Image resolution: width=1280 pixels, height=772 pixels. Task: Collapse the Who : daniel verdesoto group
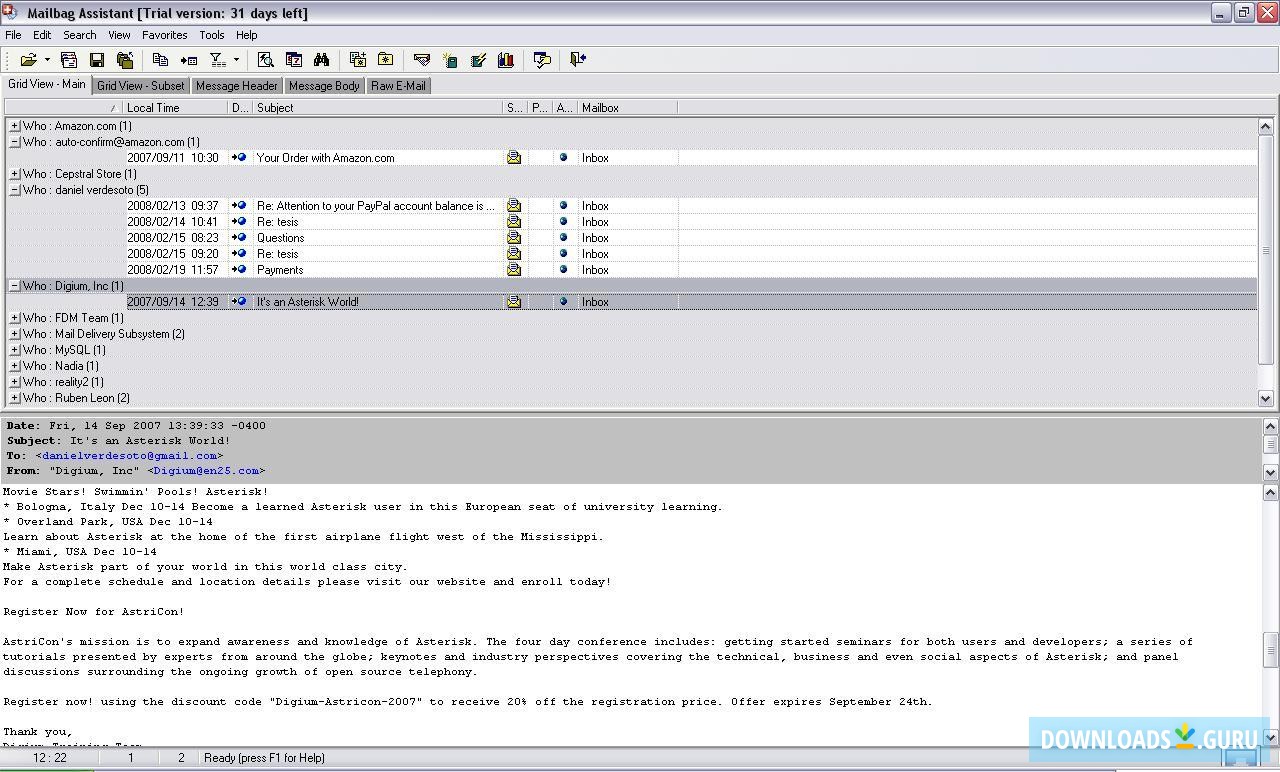14,190
